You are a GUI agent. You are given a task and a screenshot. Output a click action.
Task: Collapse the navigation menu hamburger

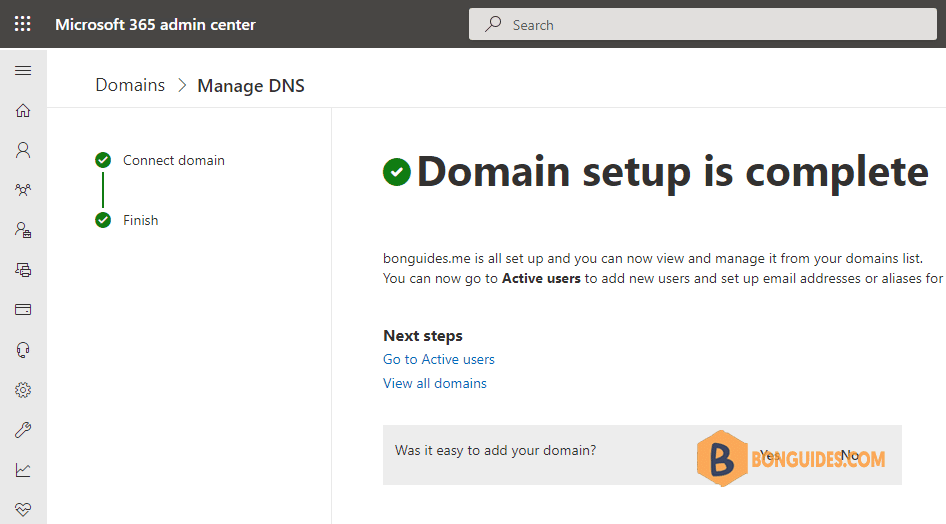pyautogui.click(x=23, y=71)
